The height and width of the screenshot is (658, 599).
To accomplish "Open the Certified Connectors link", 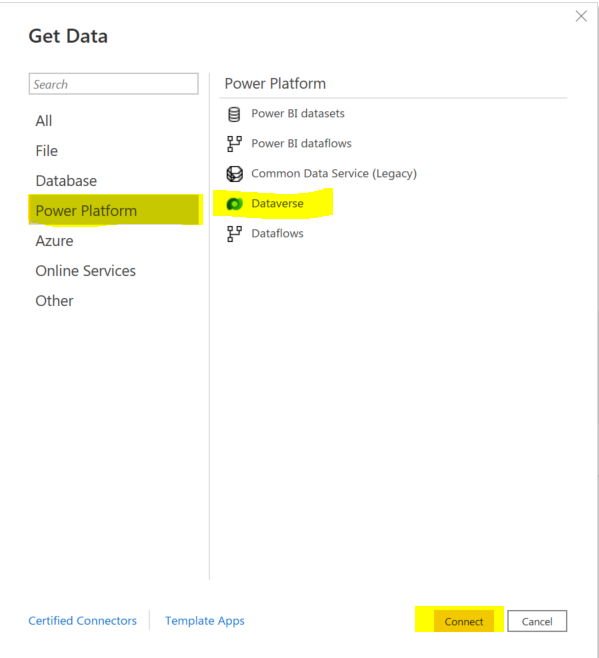I will pos(82,621).
